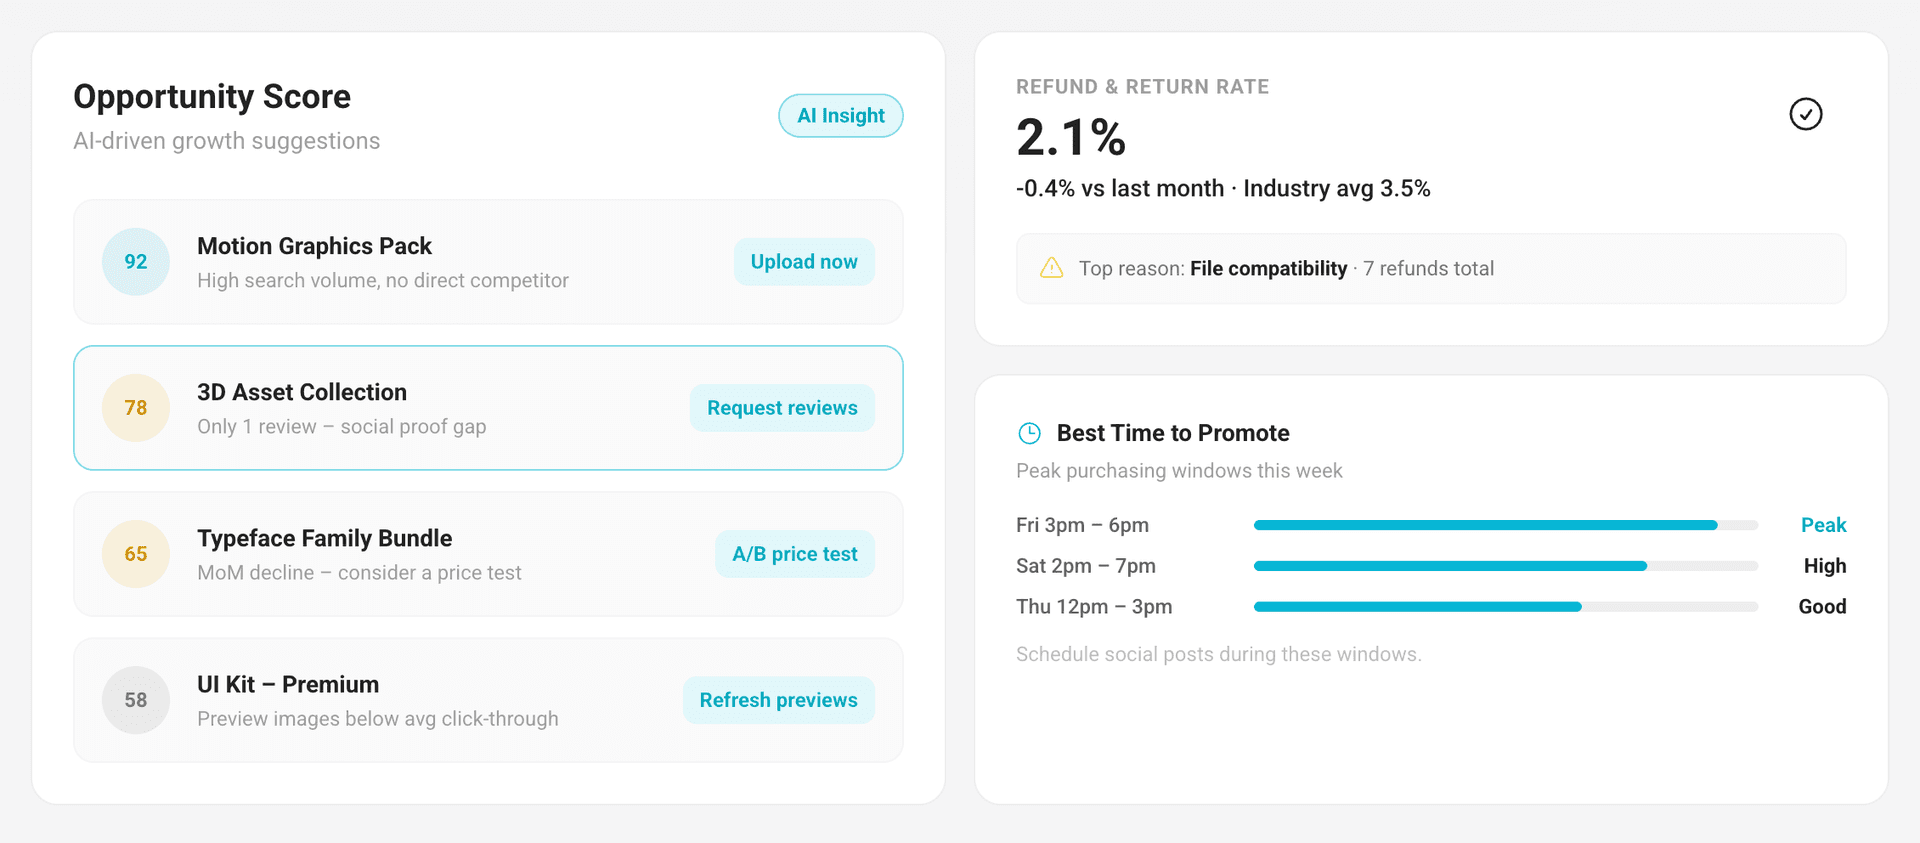This screenshot has width=1920, height=843.
Task: Click the grey 58 score circle
Action: [136, 700]
